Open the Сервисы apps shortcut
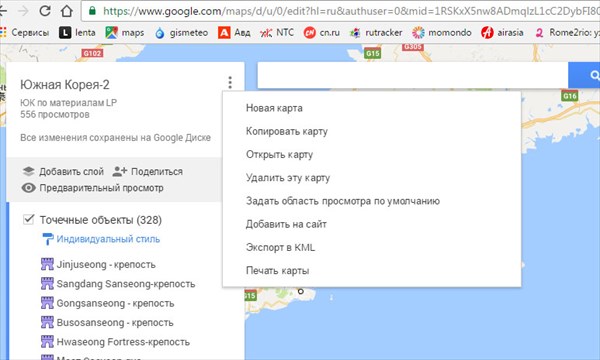The image size is (600, 360). coord(24,33)
